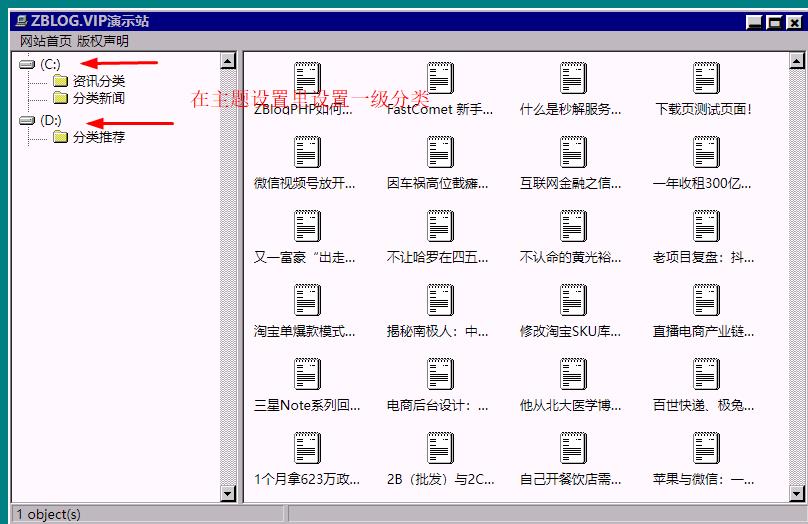
Task: Click the 淘宝单爆款模式... file name text
Action: tap(305, 331)
